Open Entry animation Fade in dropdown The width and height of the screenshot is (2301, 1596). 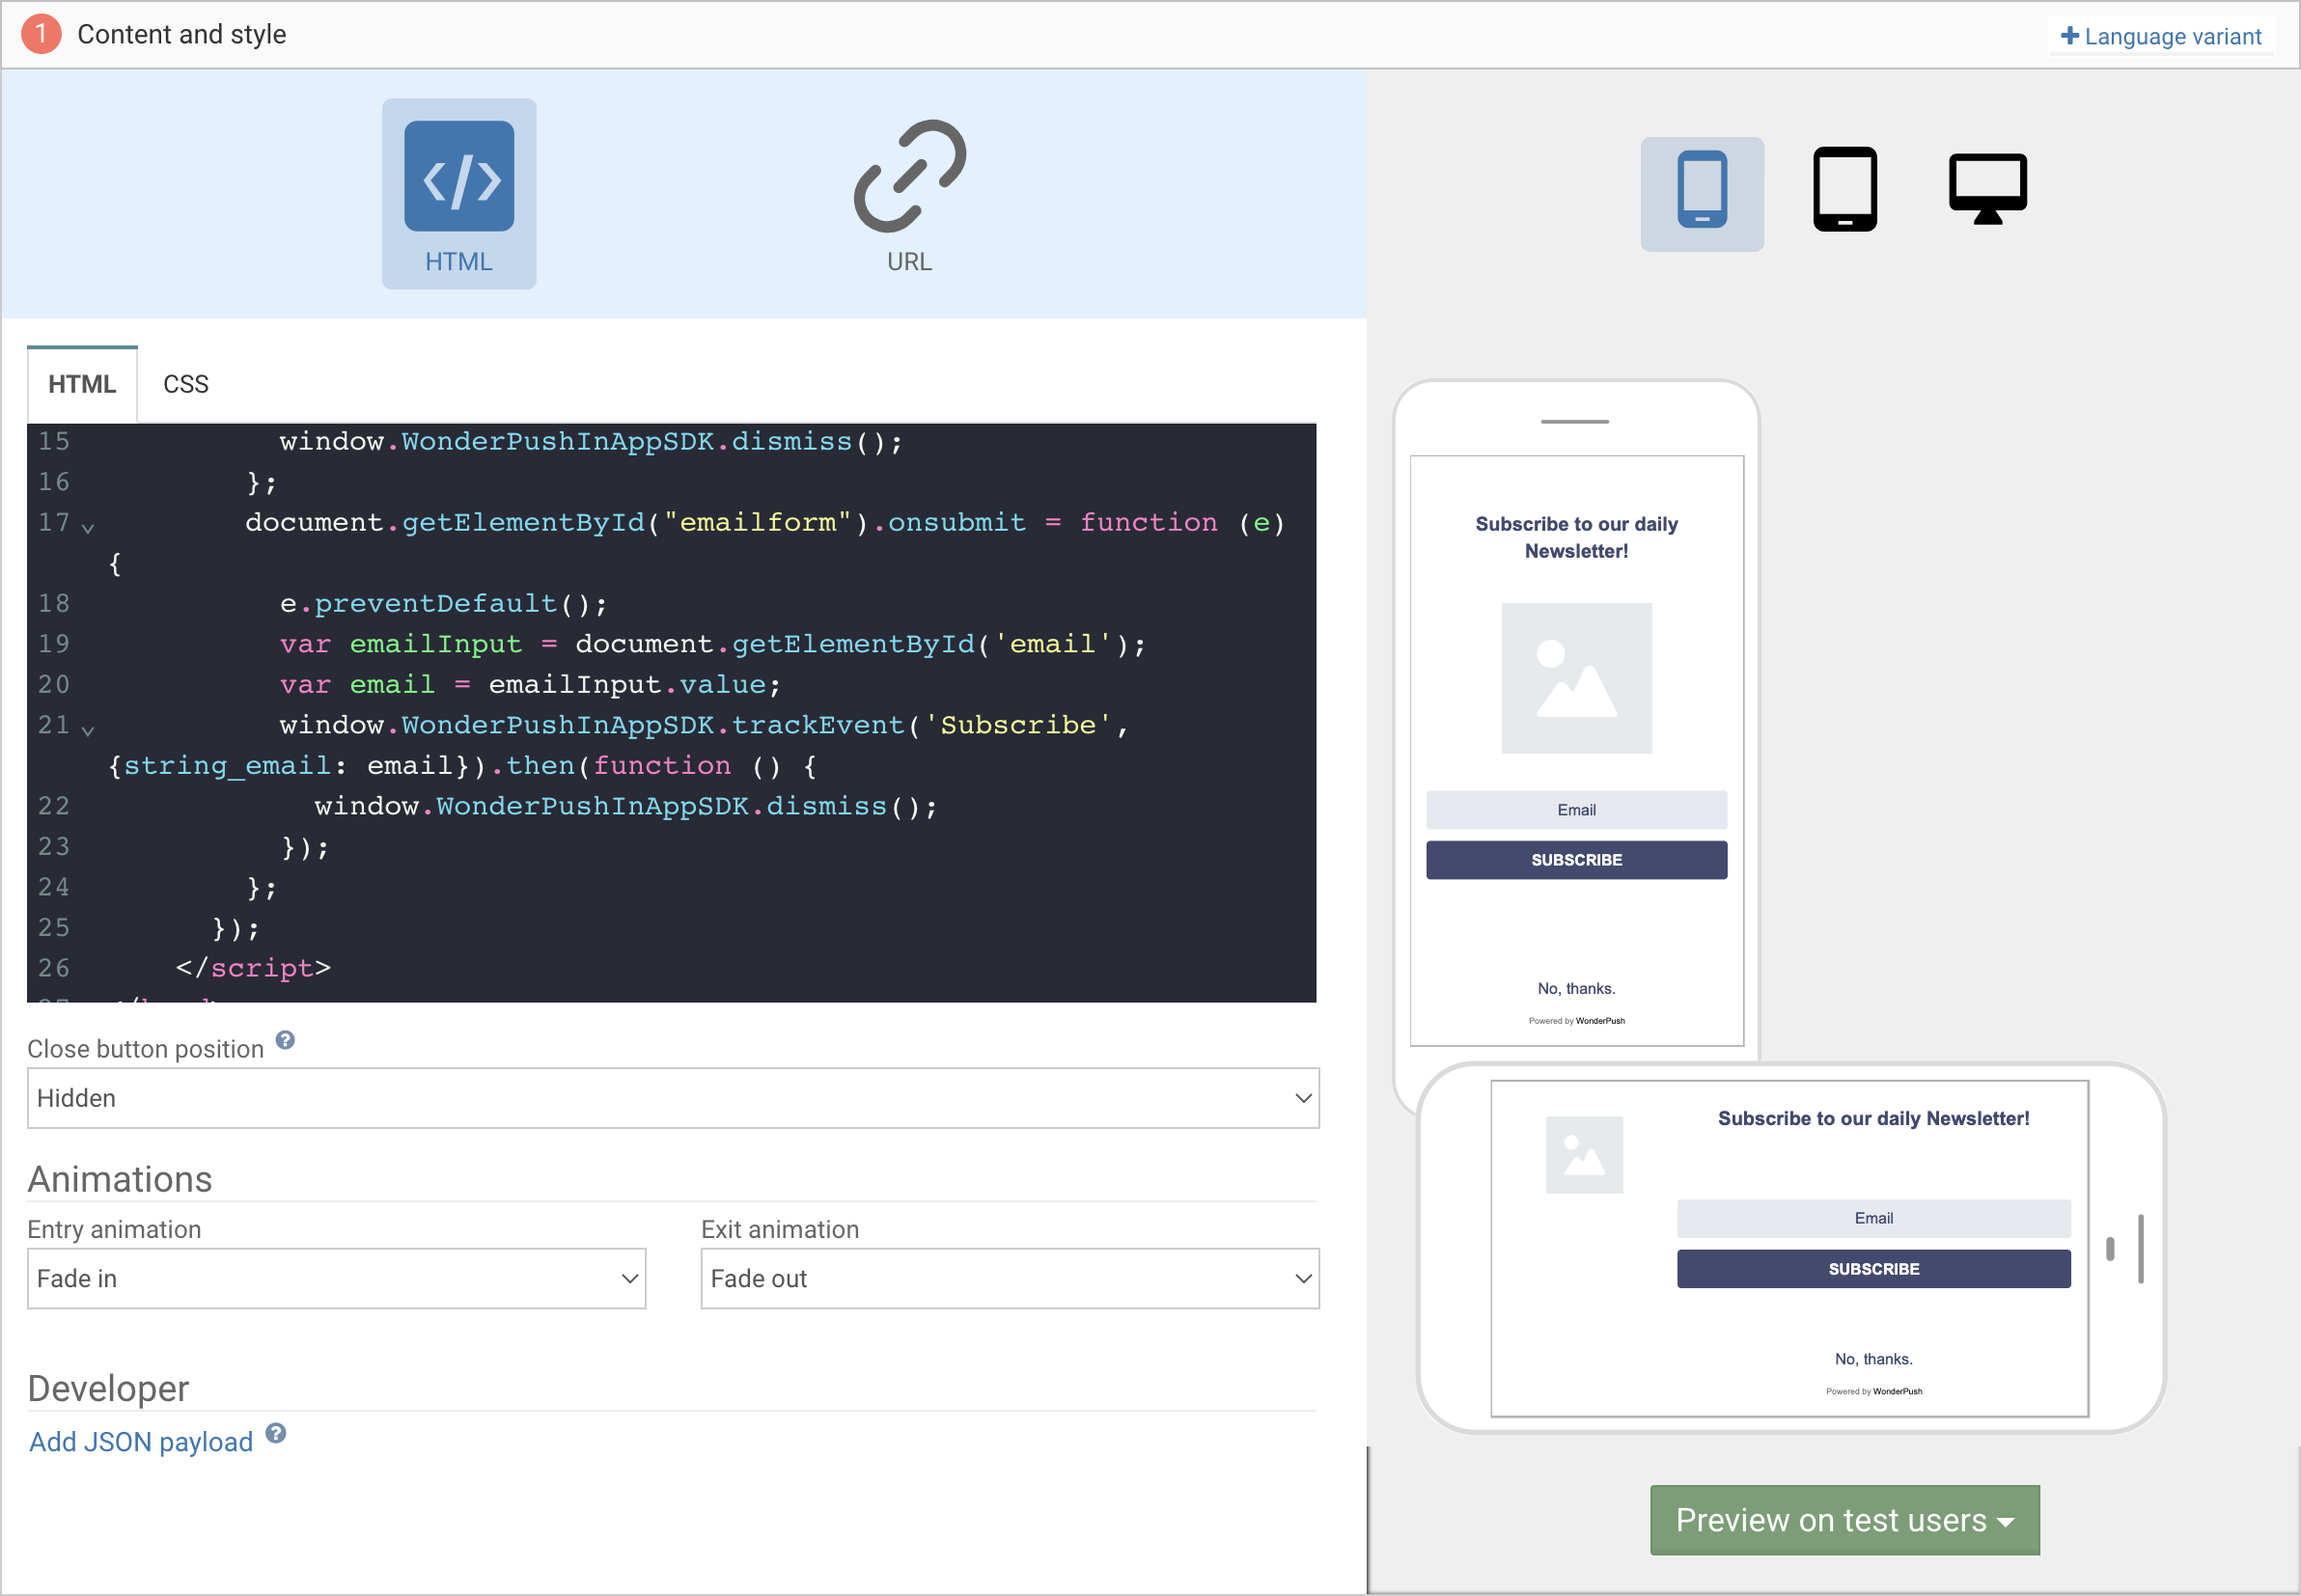336,1279
